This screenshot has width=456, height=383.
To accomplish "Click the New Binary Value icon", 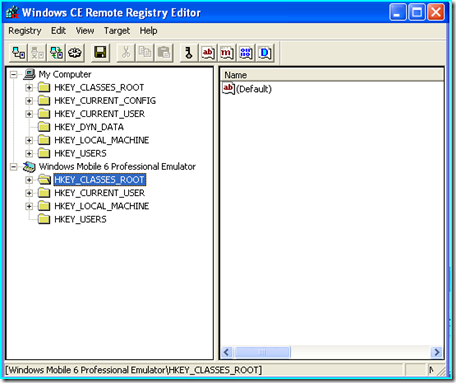I will (x=246, y=53).
